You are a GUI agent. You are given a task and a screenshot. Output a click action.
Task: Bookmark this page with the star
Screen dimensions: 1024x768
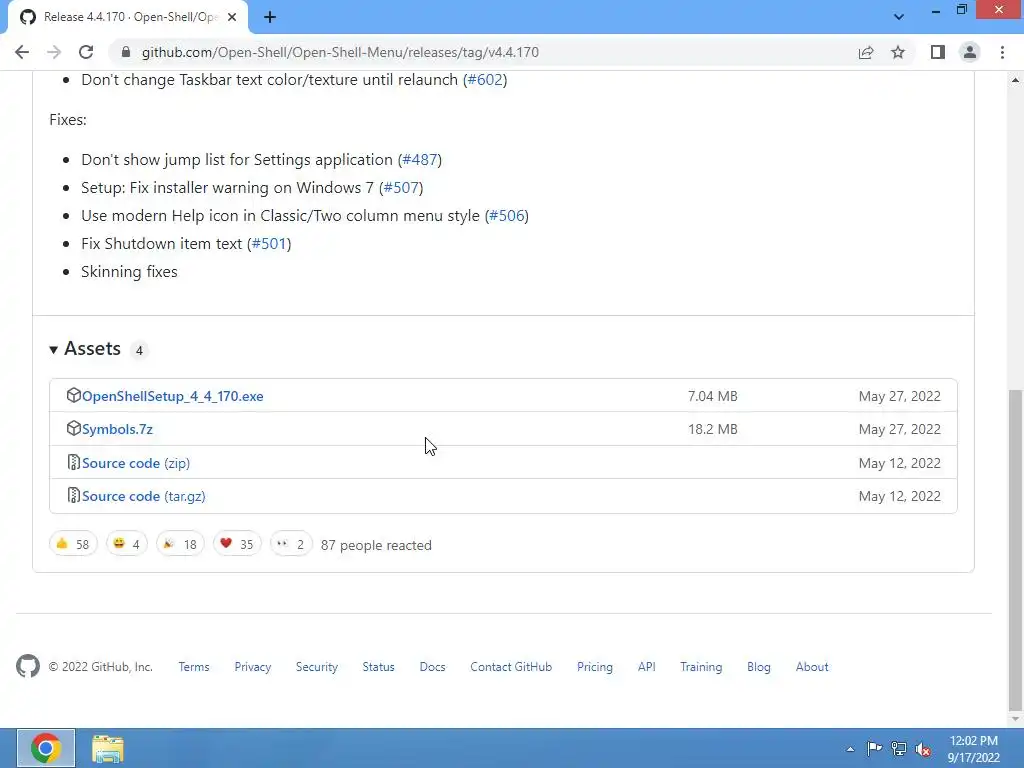(898, 52)
